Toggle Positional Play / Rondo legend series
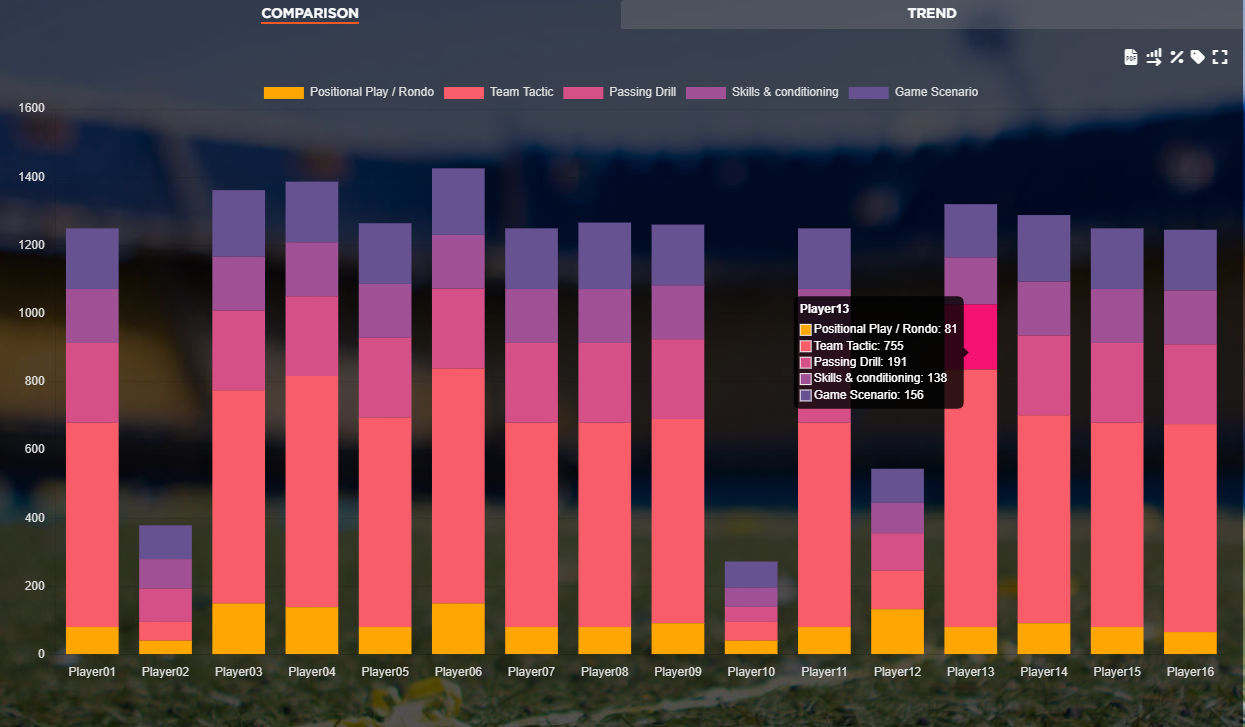 tap(371, 92)
